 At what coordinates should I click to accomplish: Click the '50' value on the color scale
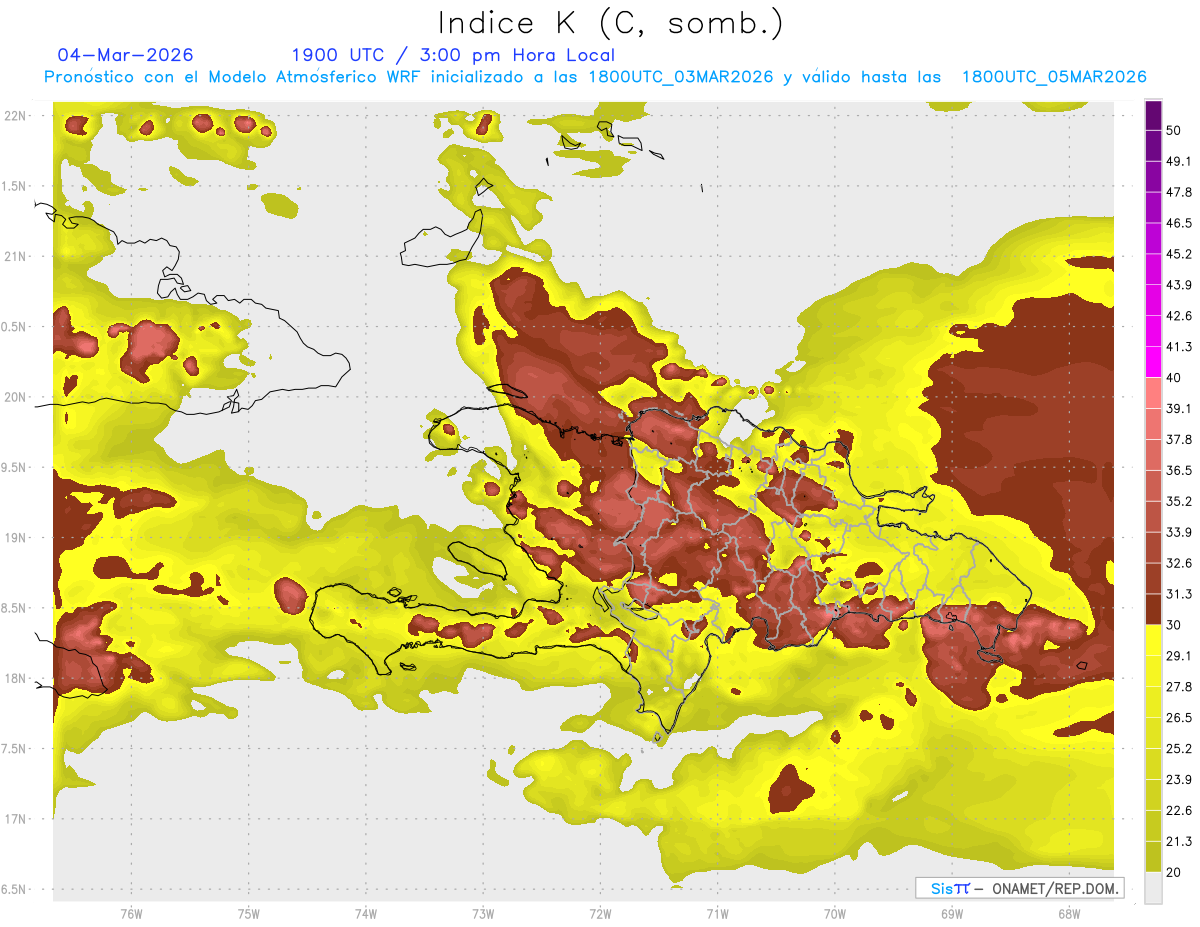[1174, 130]
